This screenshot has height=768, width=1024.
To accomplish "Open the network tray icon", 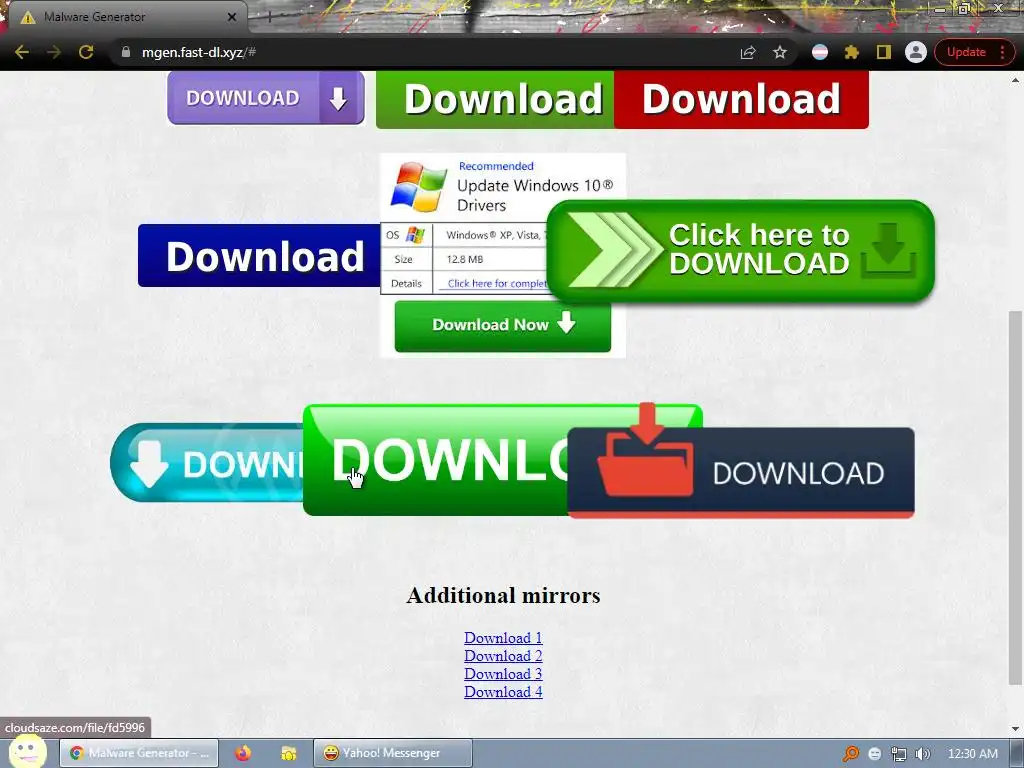I will click(x=899, y=754).
